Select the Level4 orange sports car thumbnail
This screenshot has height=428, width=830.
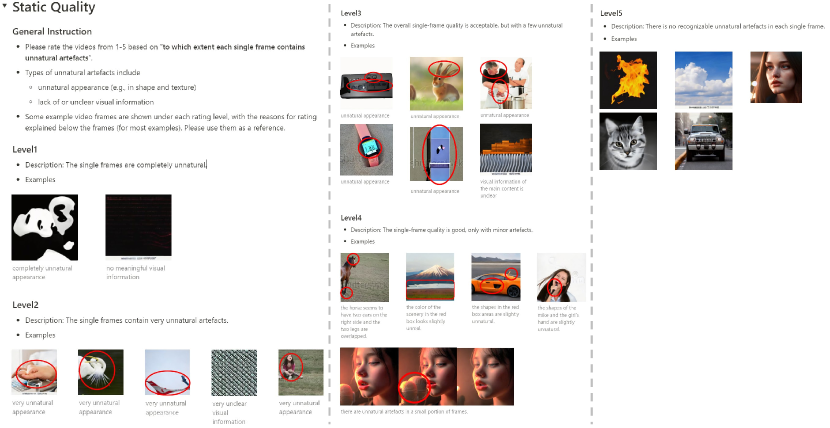coord(496,277)
